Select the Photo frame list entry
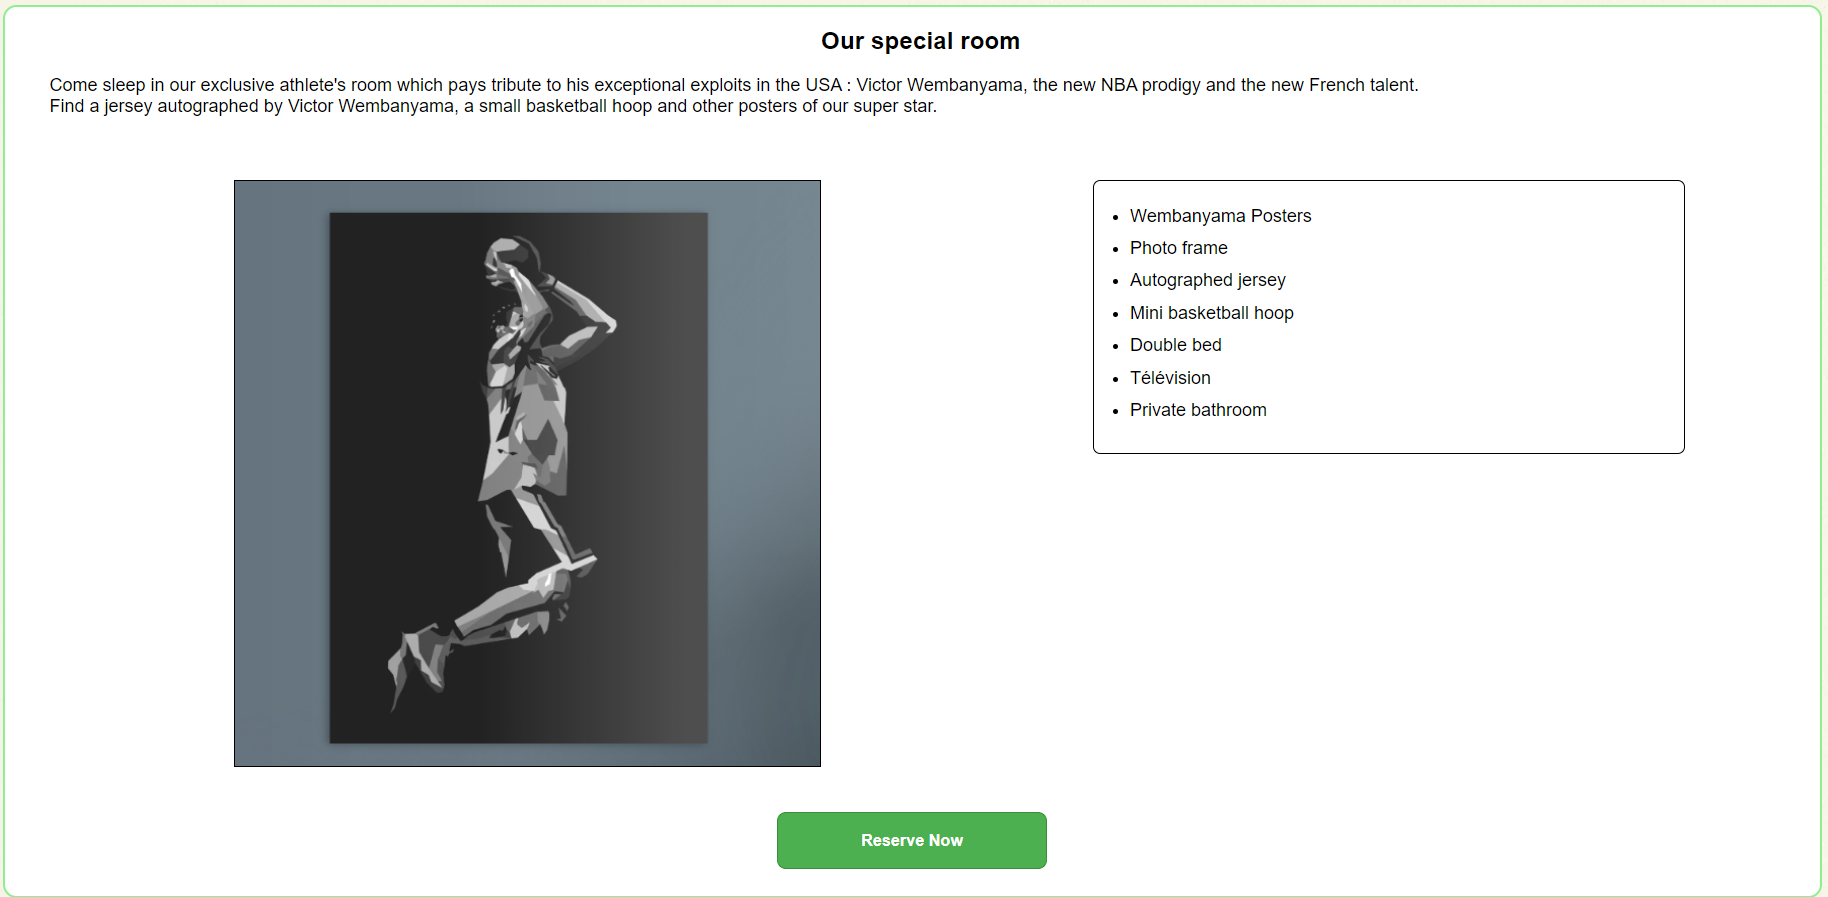This screenshot has height=897, width=1828. pos(1178,248)
